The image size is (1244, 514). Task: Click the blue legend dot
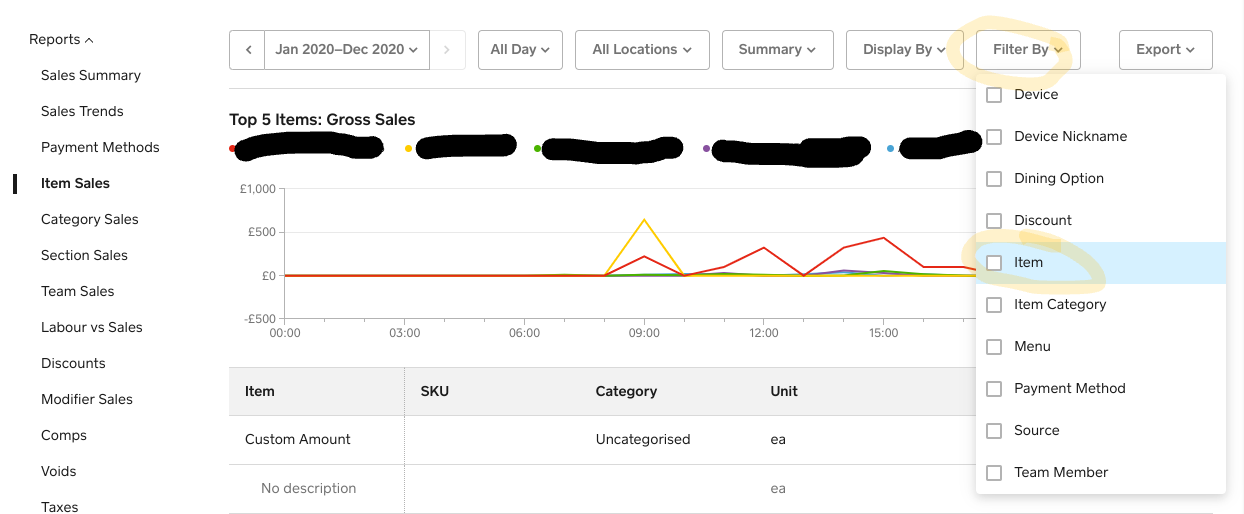pos(891,149)
